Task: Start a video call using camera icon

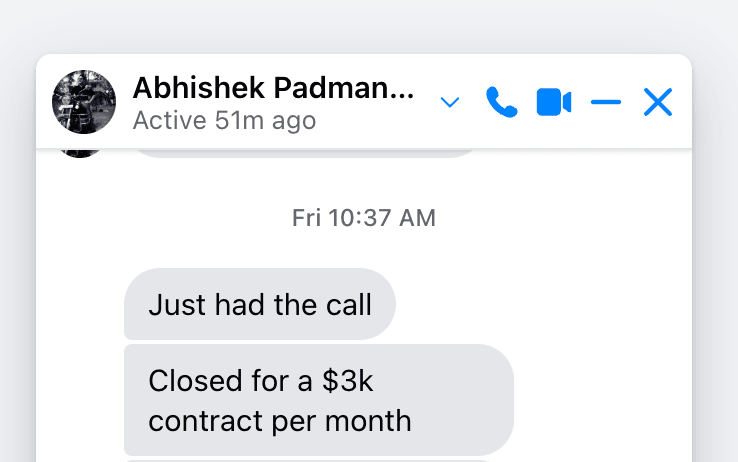Action: (x=554, y=102)
